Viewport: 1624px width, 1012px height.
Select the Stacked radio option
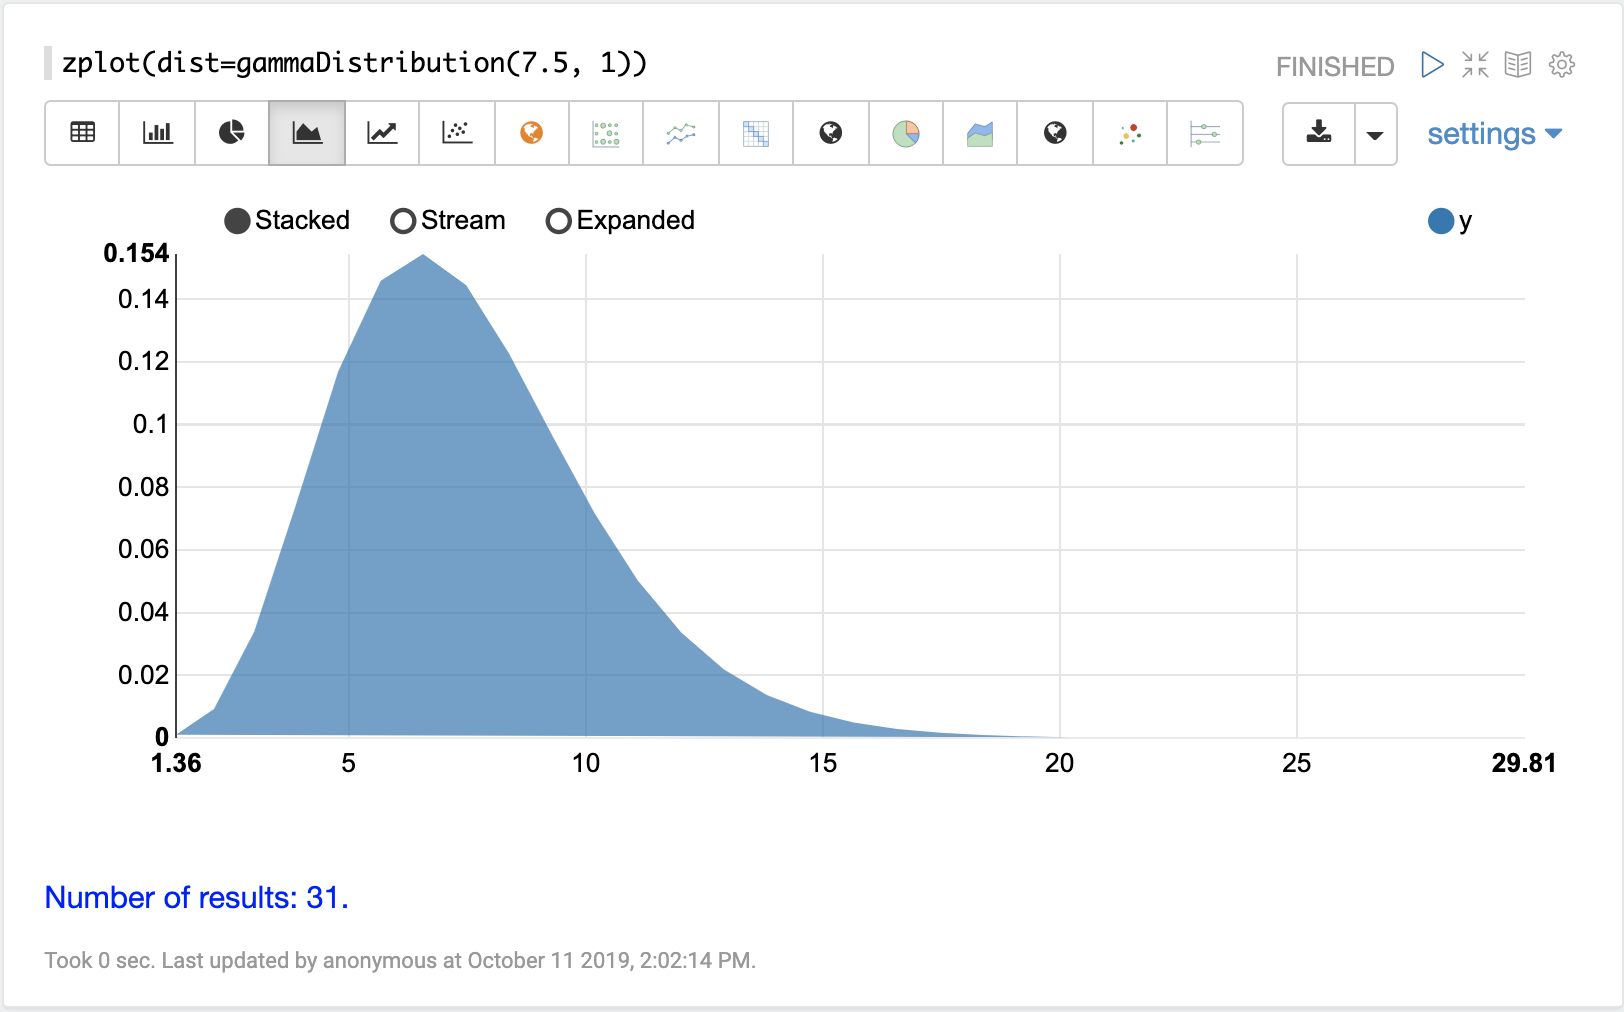pos(237,221)
